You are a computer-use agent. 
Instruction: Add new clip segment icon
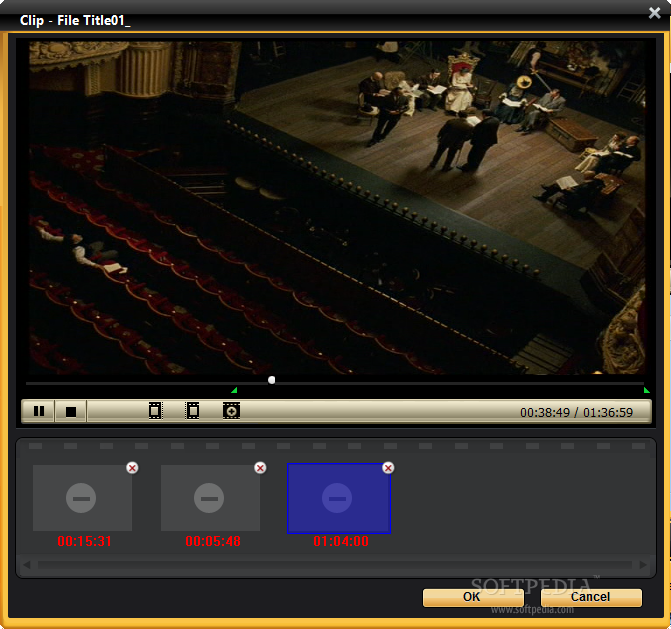tap(231, 411)
